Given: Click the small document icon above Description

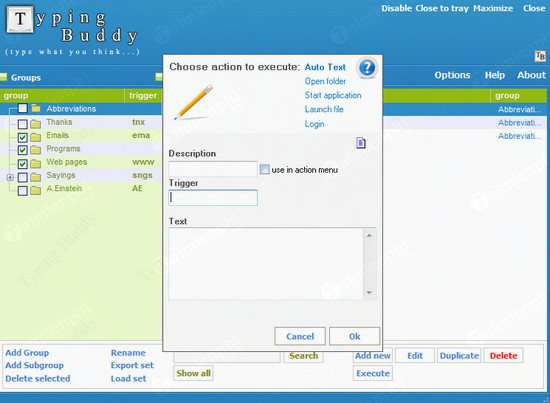Looking at the screenshot, I should [x=361, y=143].
